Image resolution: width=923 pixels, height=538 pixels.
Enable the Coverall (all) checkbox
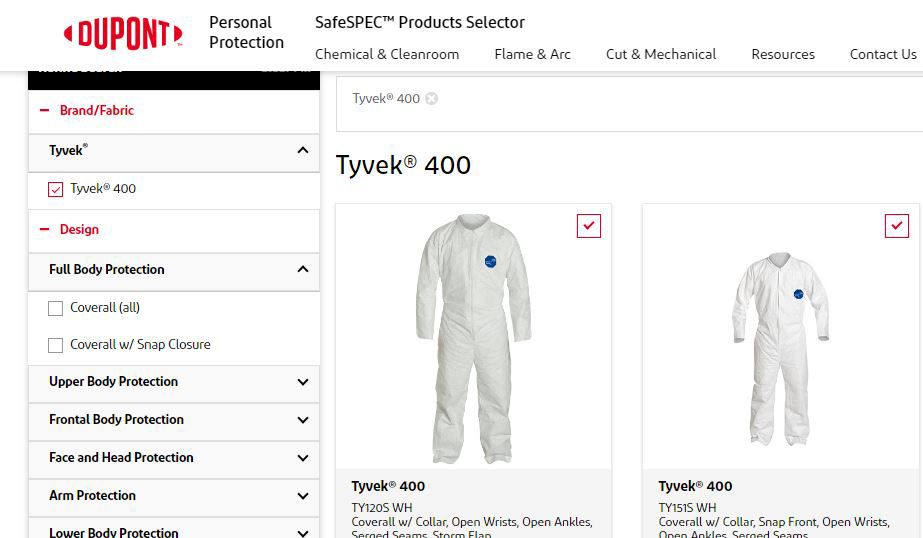56,308
